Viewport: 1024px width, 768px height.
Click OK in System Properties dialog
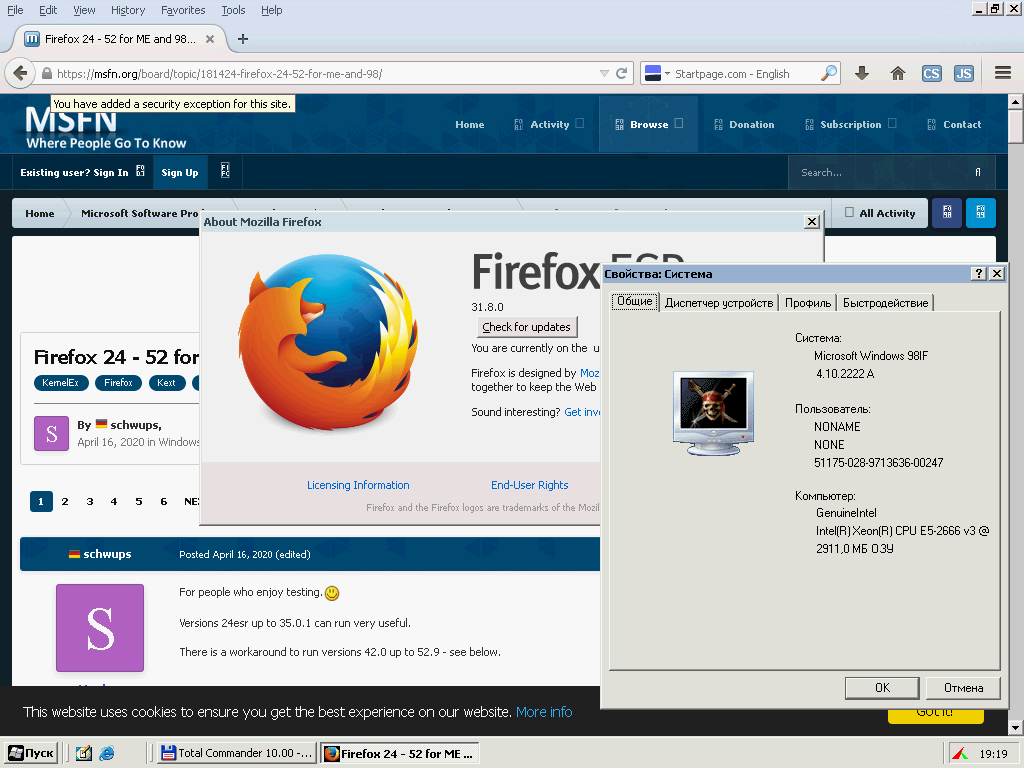pyautogui.click(x=882, y=687)
